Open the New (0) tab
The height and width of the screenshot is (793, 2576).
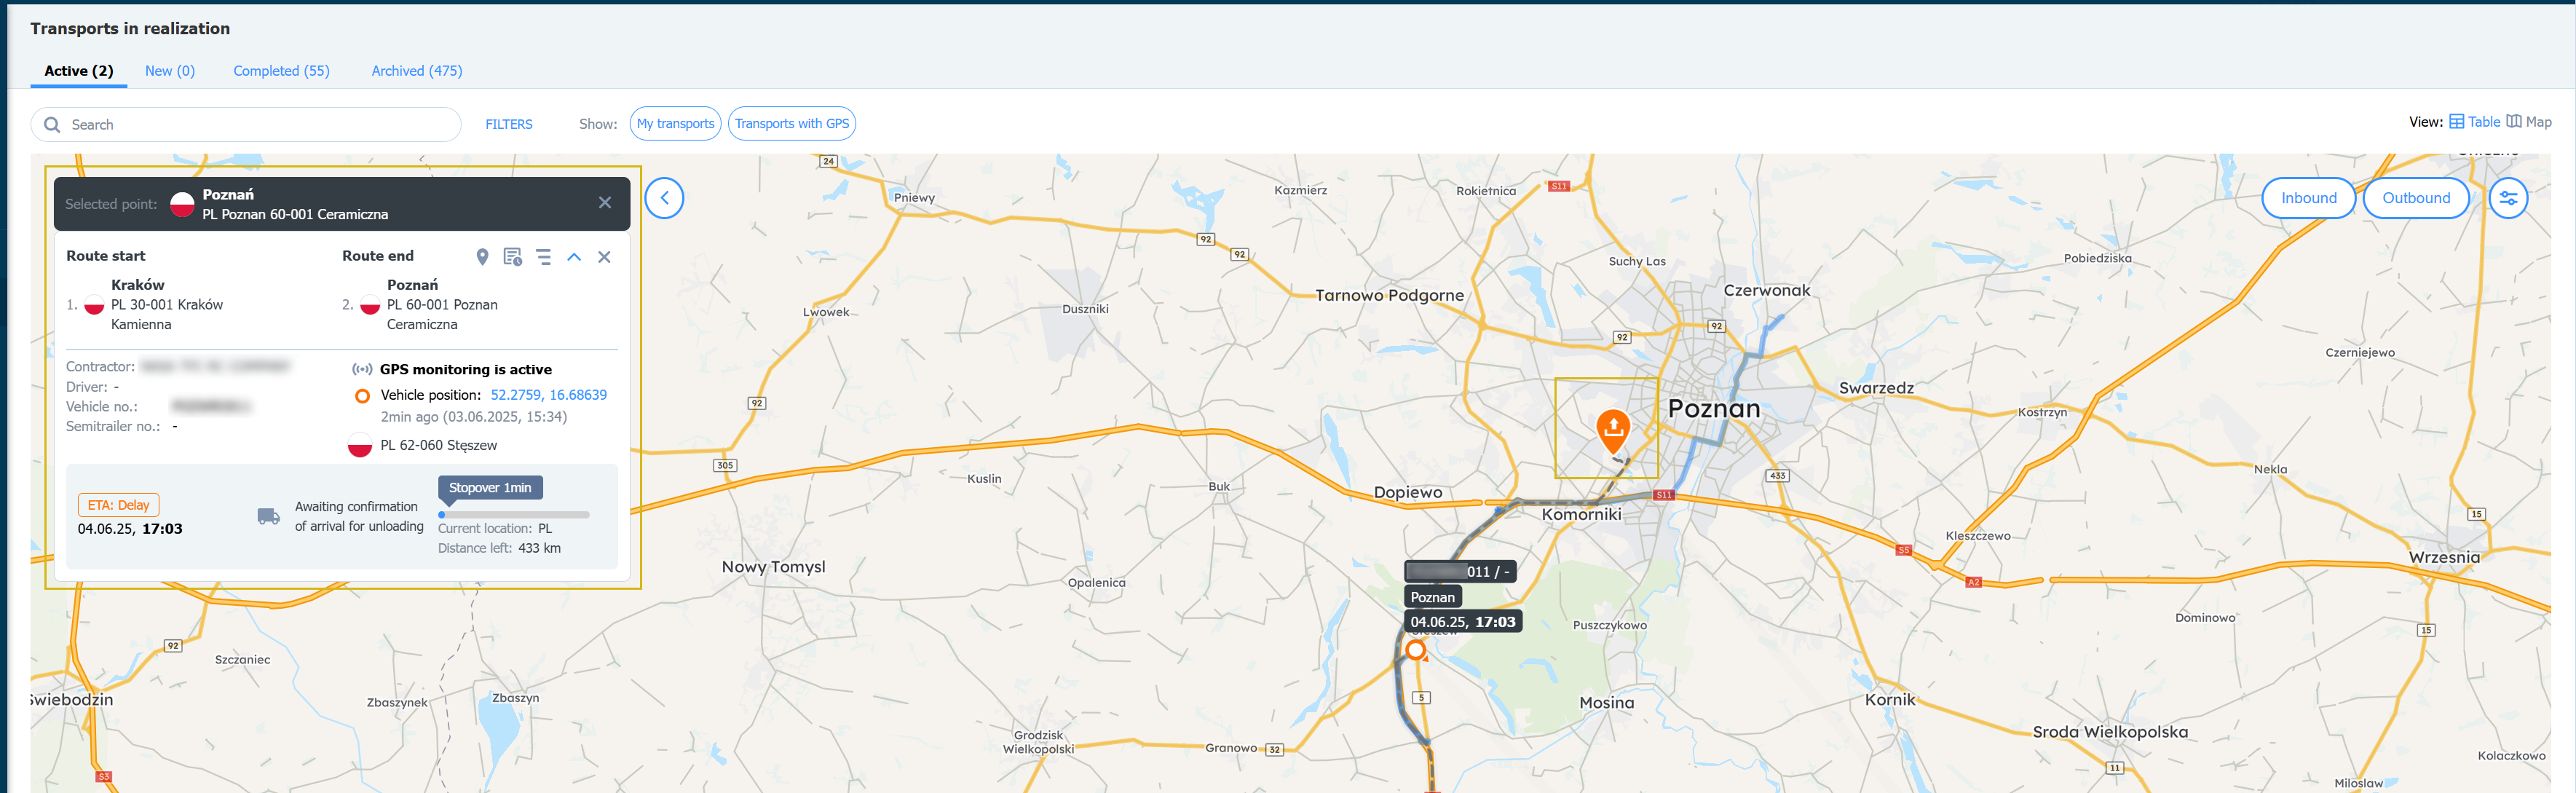click(x=170, y=71)
